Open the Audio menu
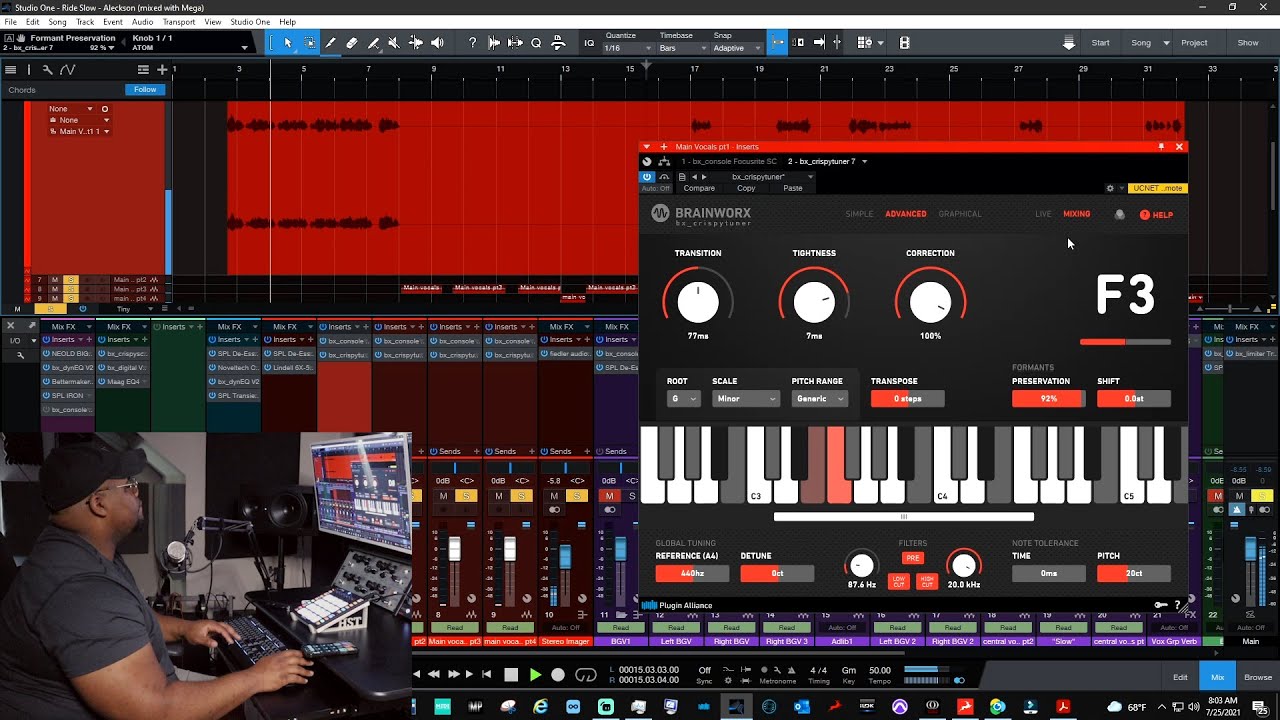 coord(142,22)
